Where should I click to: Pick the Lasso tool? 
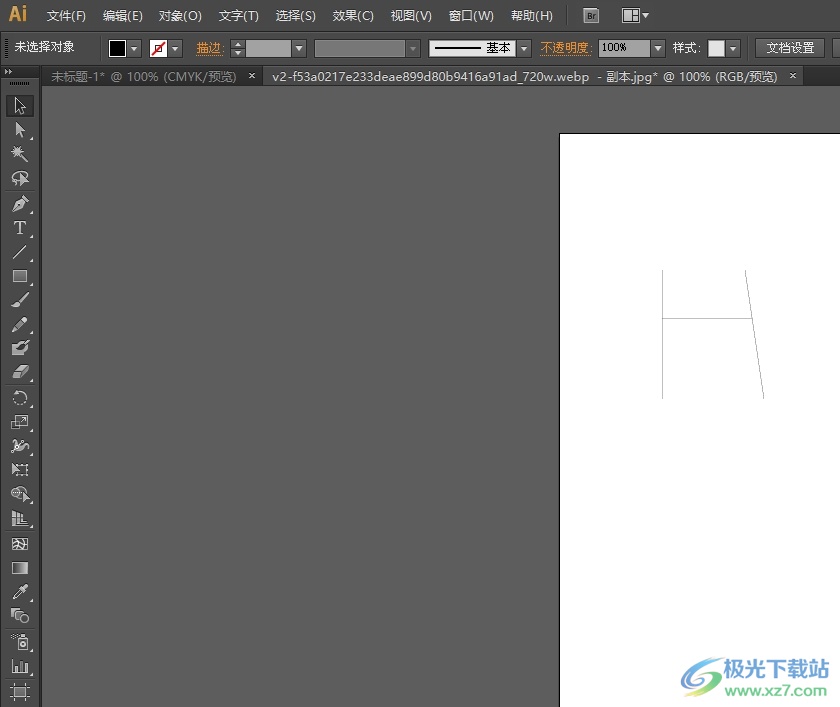point(20,178)
